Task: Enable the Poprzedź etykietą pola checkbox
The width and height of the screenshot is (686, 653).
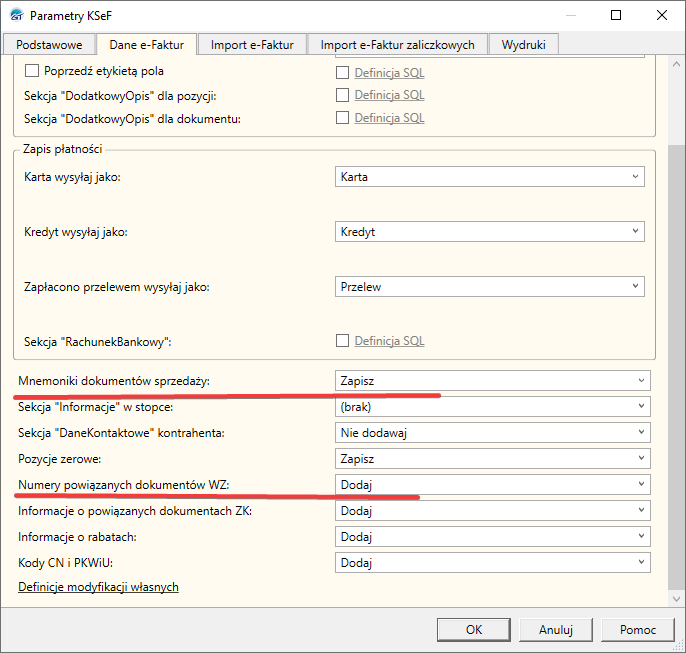Action: coord(32,71)
